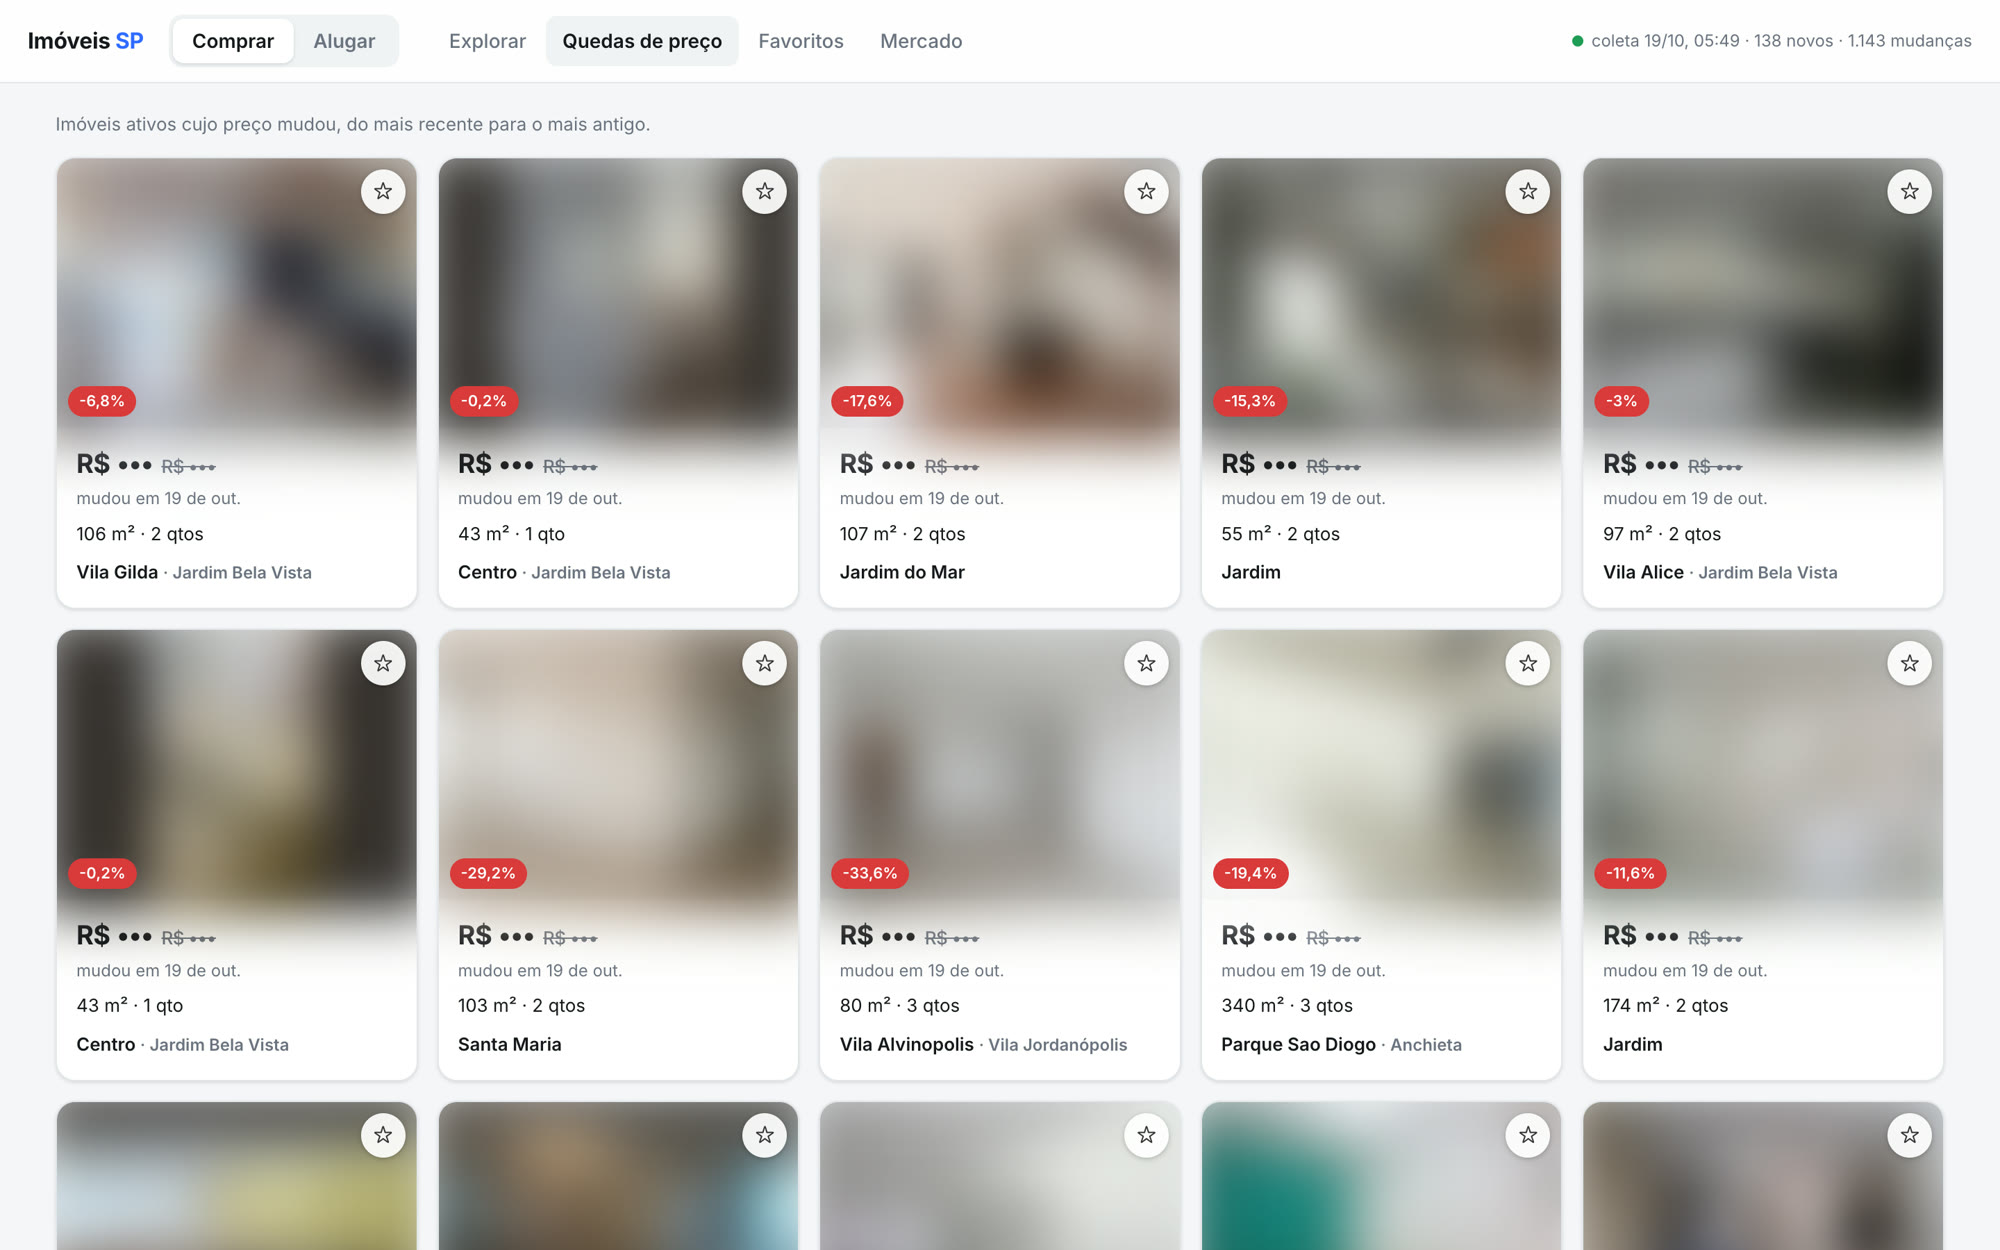Favorite the Vila Alvinopolis 80 m² listing

[1146, 663]
